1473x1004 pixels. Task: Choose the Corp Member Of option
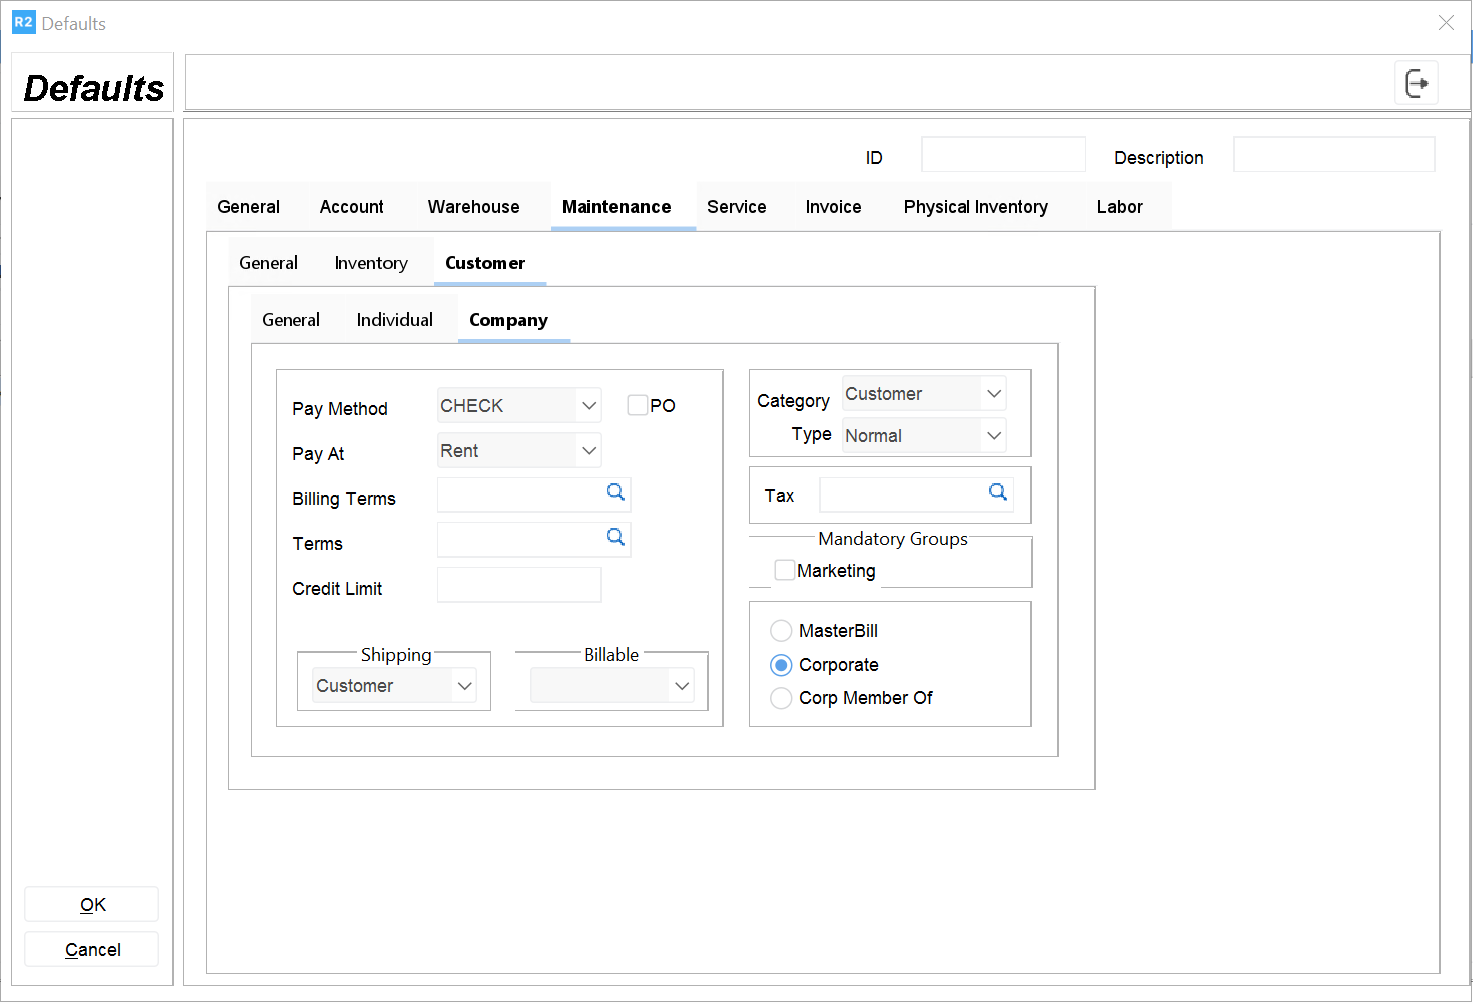pyautogui.click(x=781, y=698)
